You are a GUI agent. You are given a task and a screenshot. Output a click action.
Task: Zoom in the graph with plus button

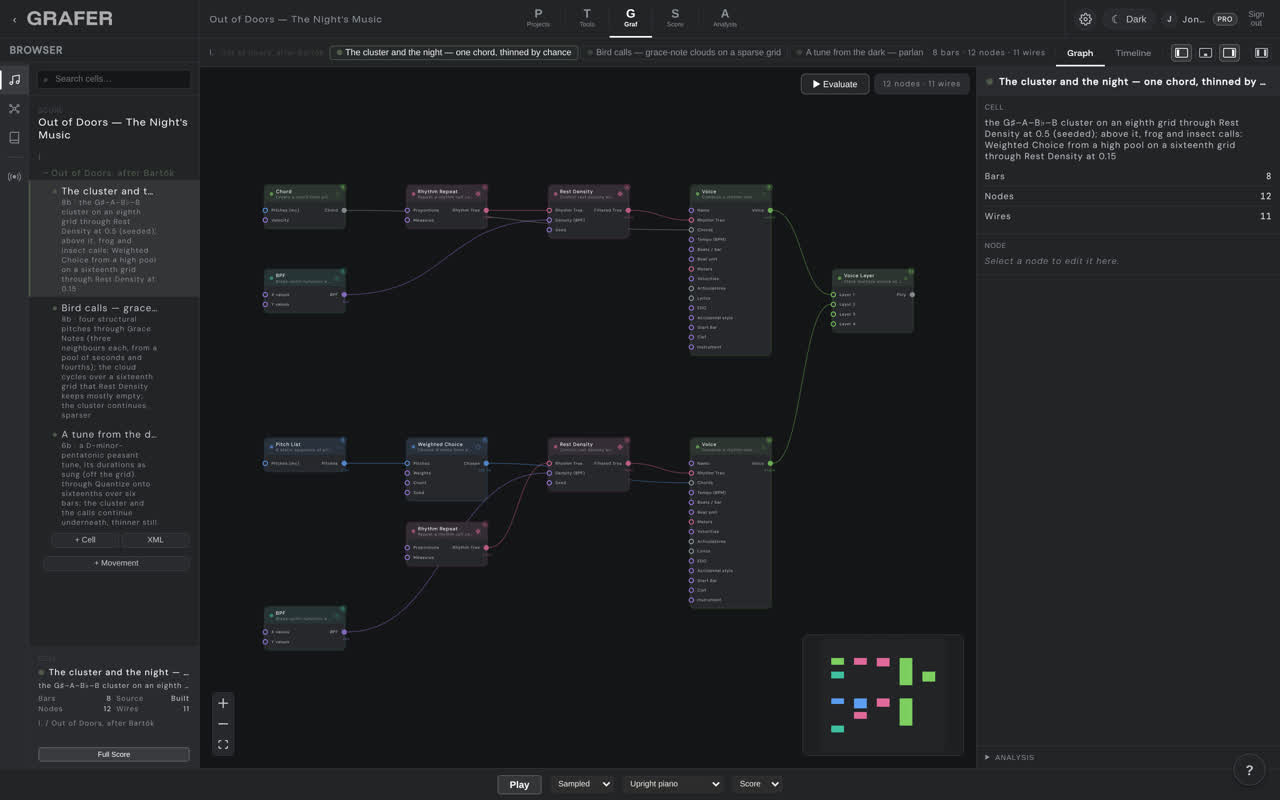[223, 703]
